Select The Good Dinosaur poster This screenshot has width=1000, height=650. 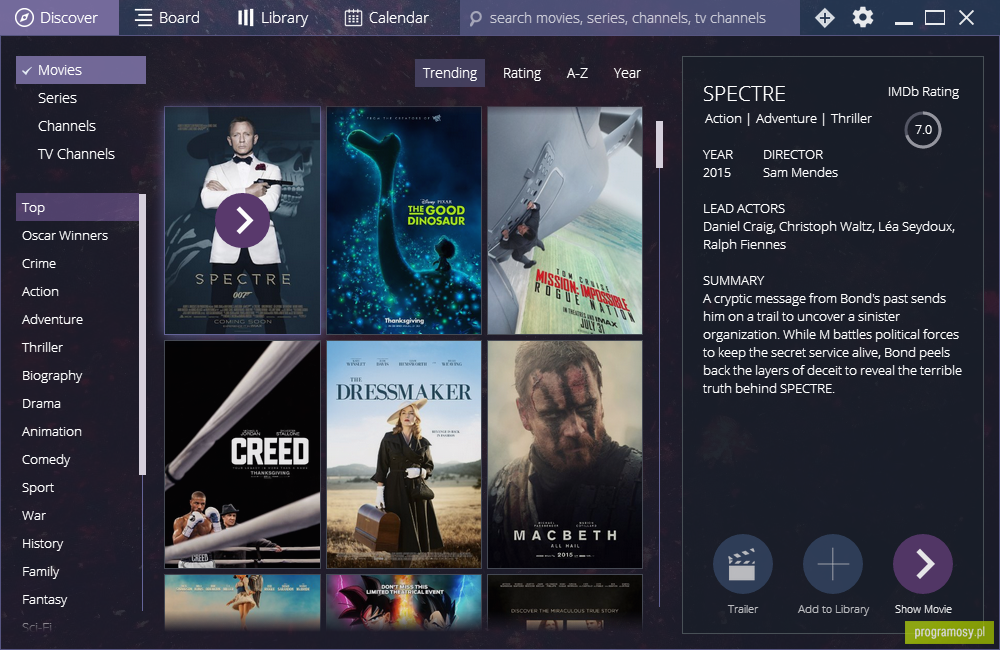pos(404,221)
